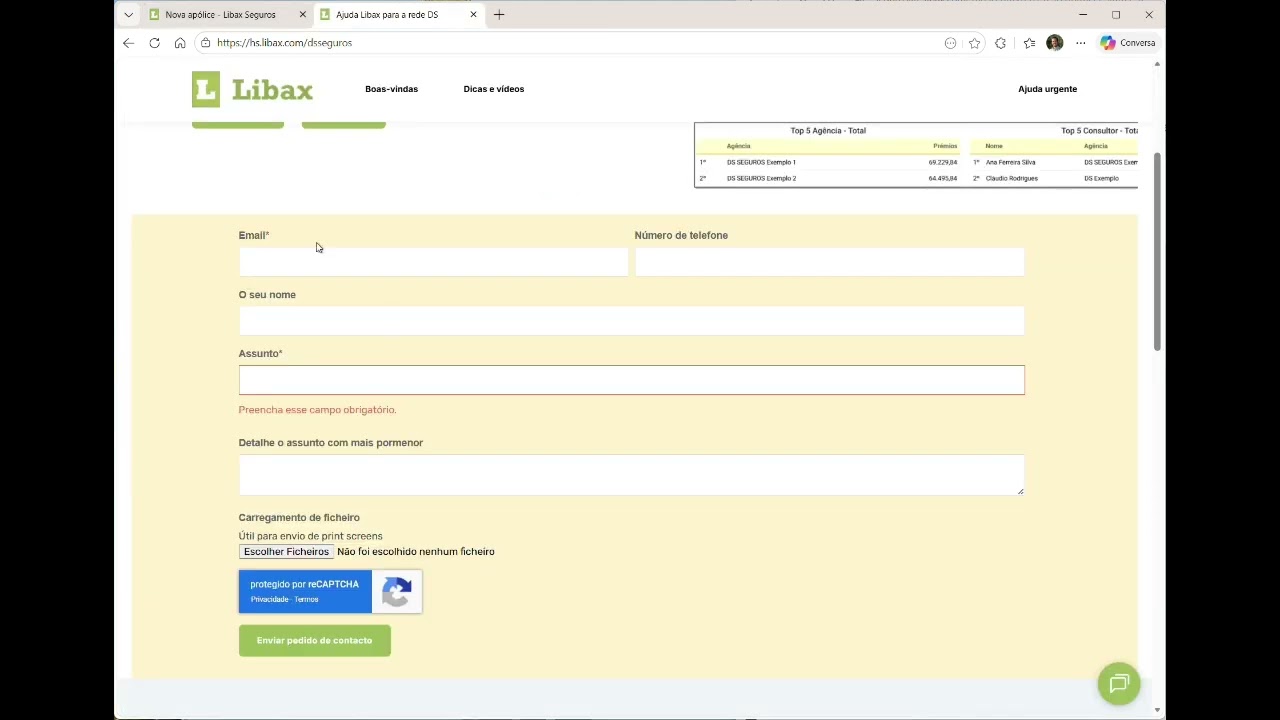Focus the Detalhe o assunto textarea
Screen dimensions: 1280x720
coord(631,475)
